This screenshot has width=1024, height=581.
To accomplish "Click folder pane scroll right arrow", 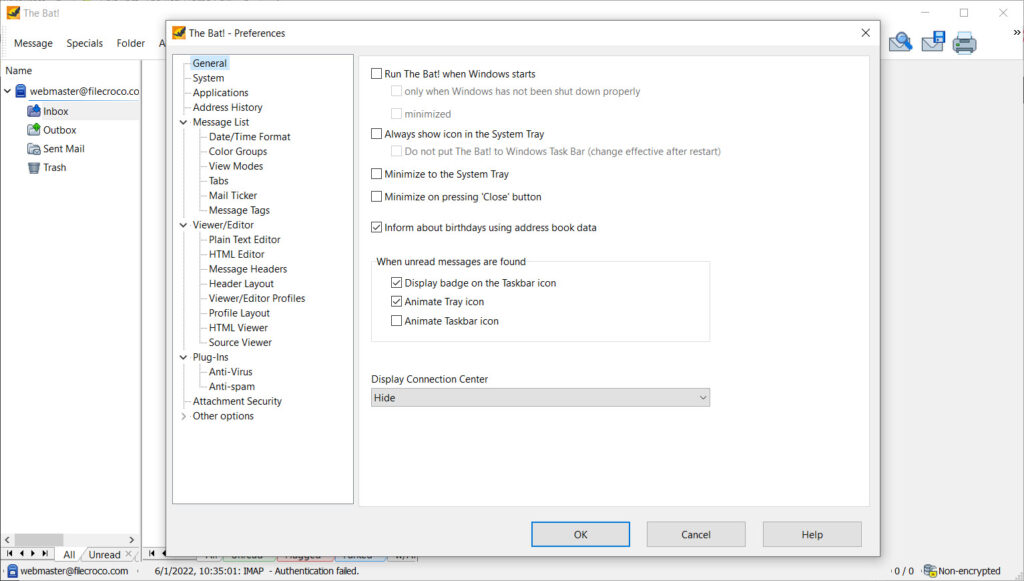I will [132, 540].
